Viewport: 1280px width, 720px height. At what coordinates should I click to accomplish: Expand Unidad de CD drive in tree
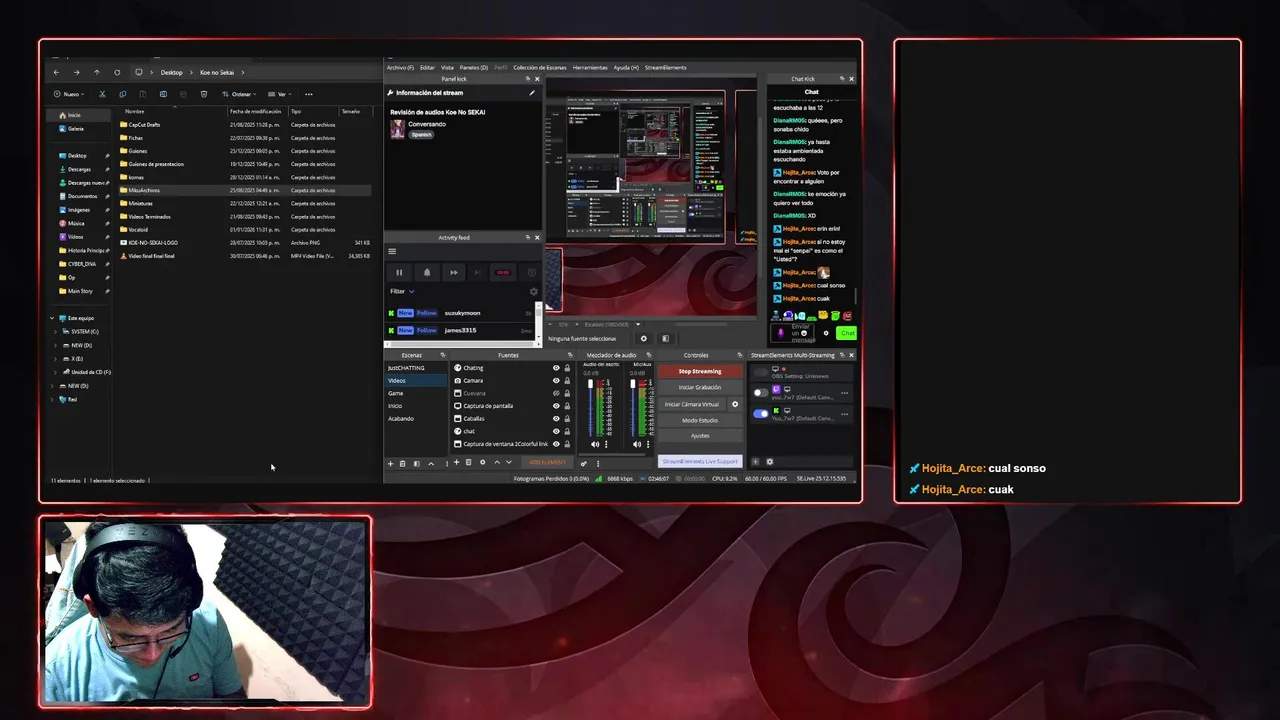point(55,372)
